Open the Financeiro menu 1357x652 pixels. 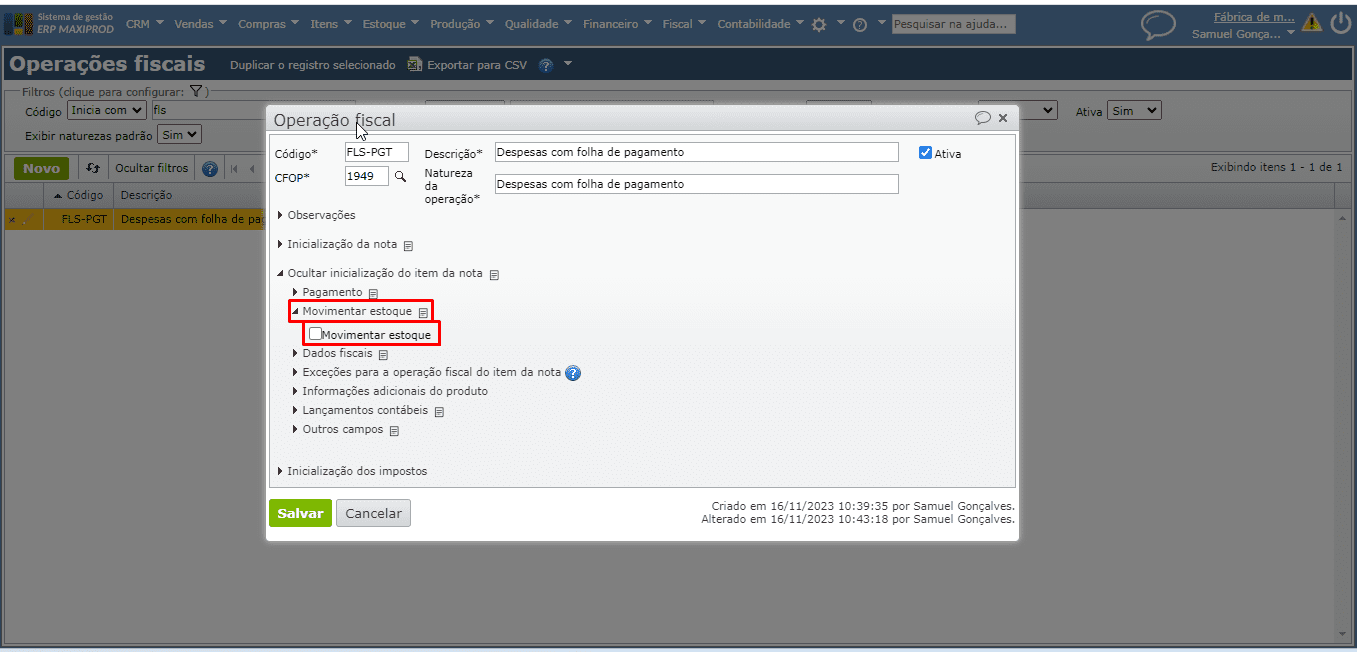click(617, 24)
